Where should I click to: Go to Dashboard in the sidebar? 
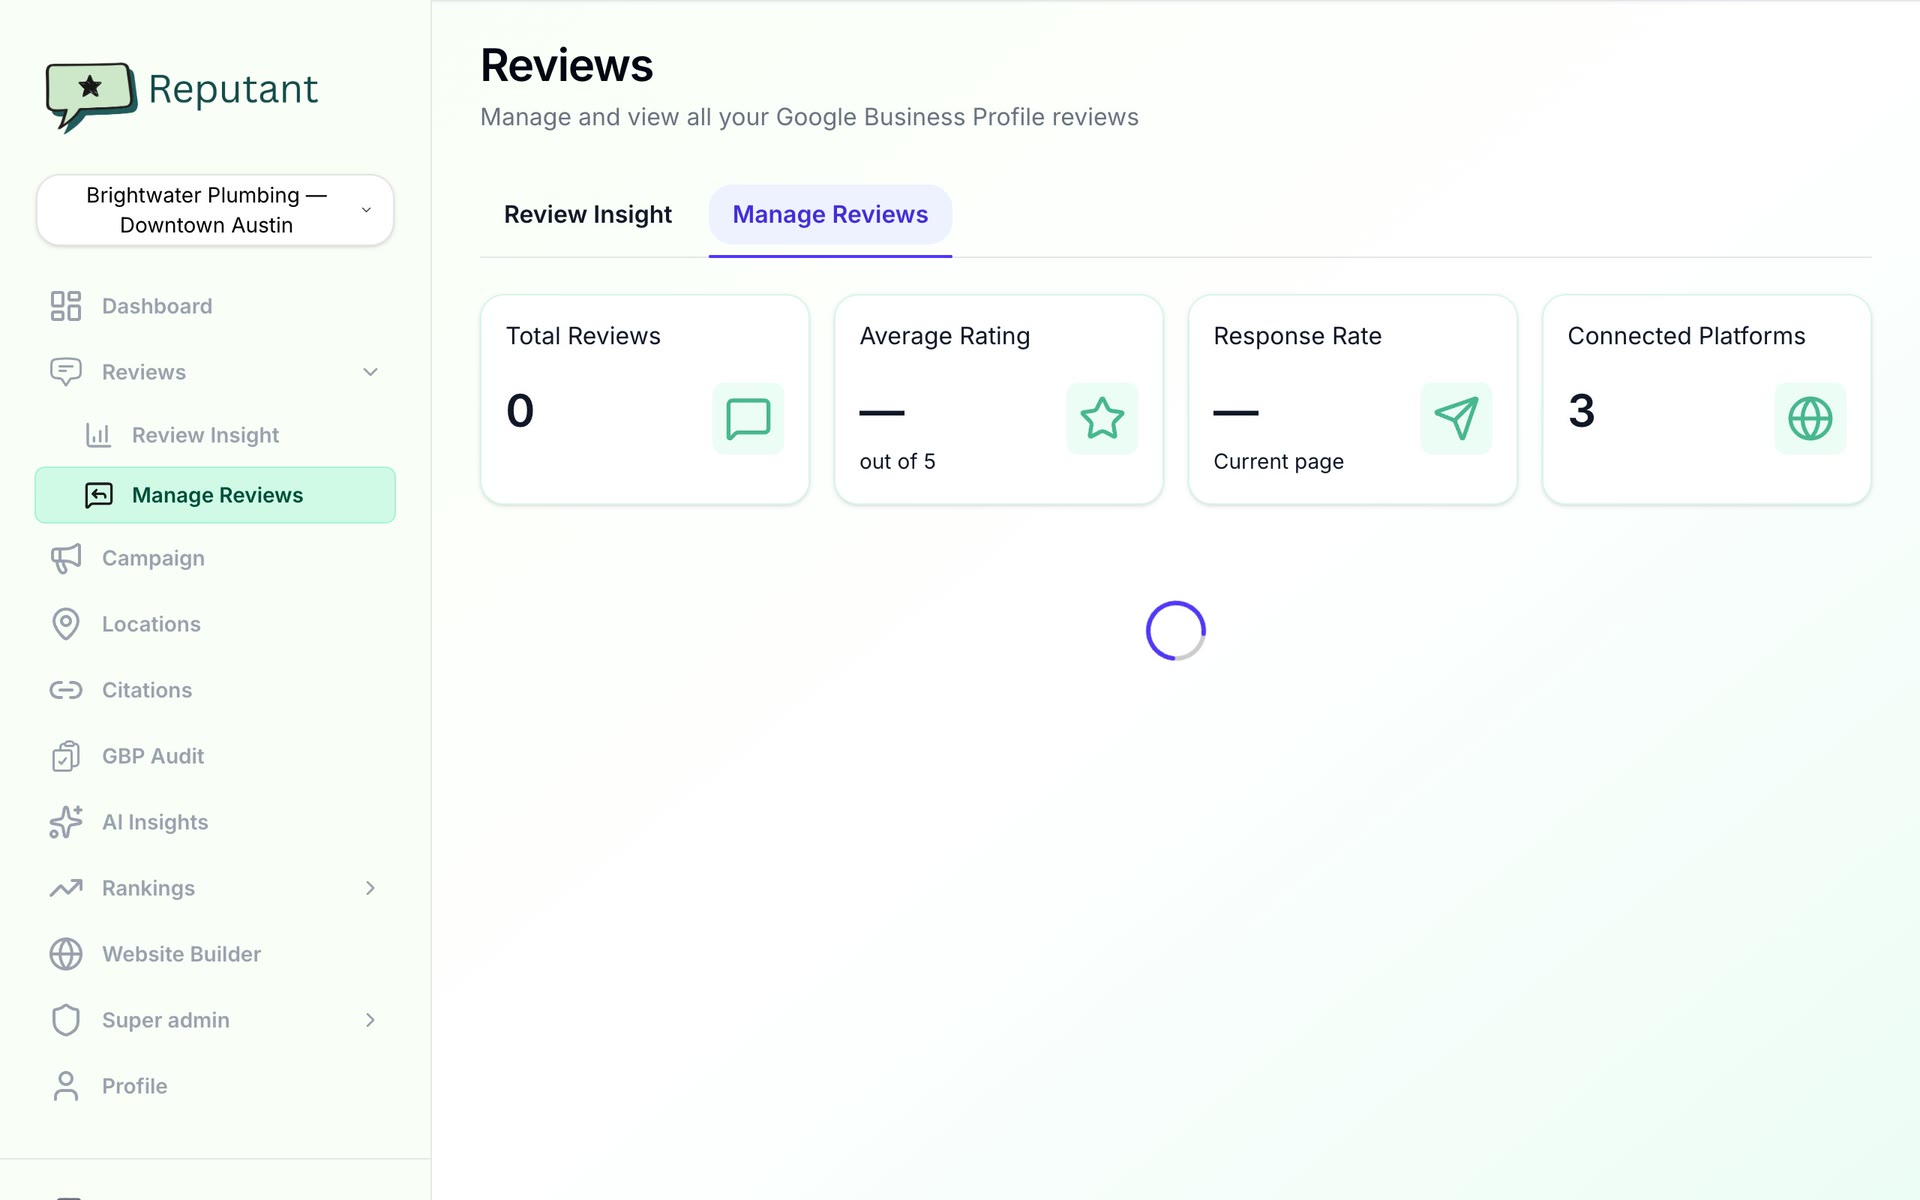click(215, 306)
